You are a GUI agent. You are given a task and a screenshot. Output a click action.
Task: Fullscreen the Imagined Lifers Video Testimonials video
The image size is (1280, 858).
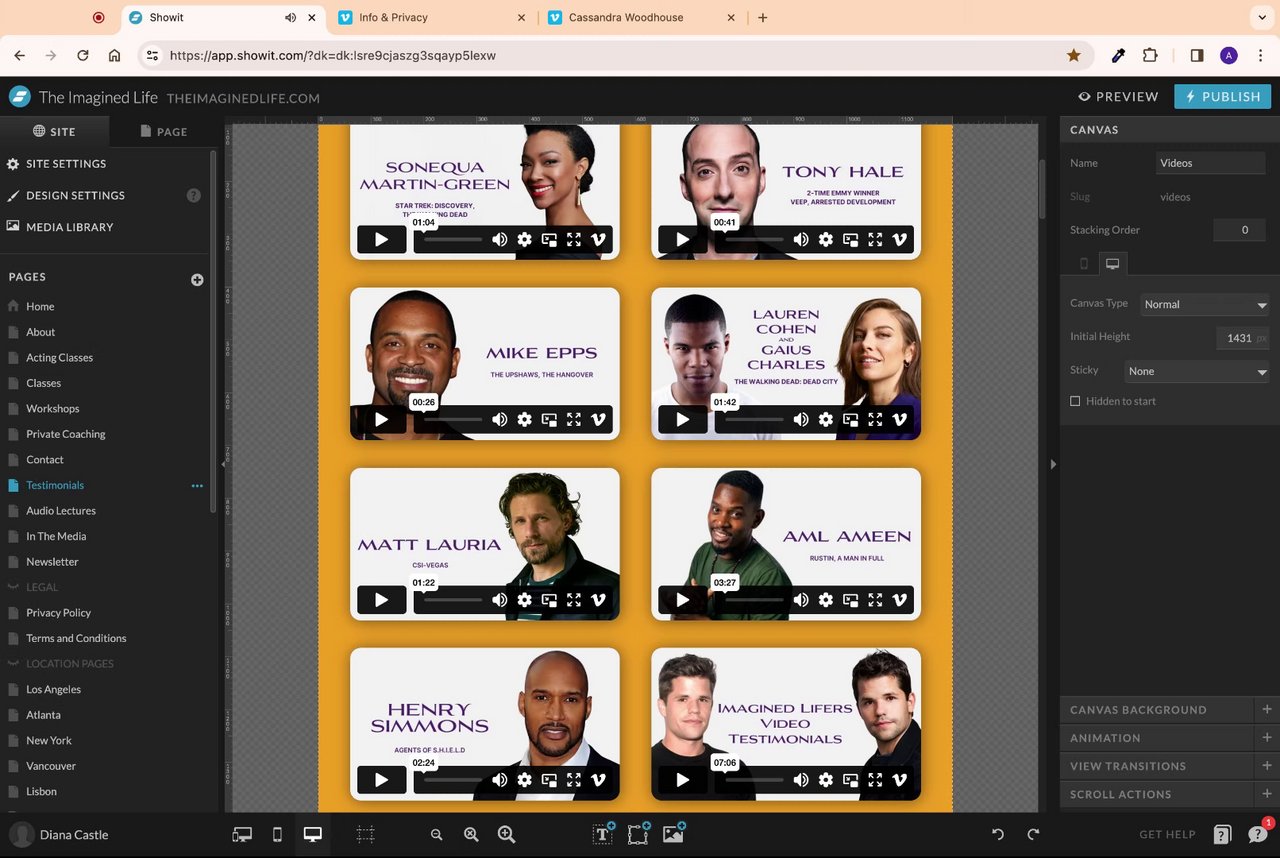pos(875,780)
